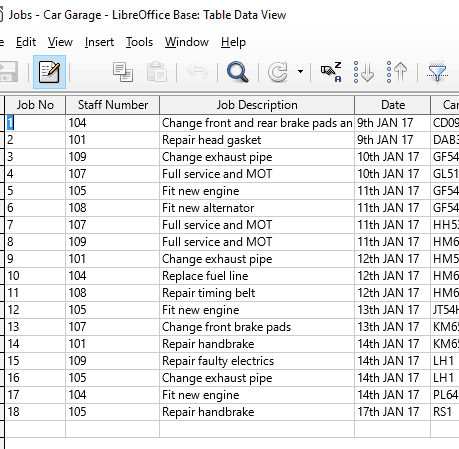Expand the Refresh dropdown arrow
Screen dimensions: 459x449
(300, 72)
